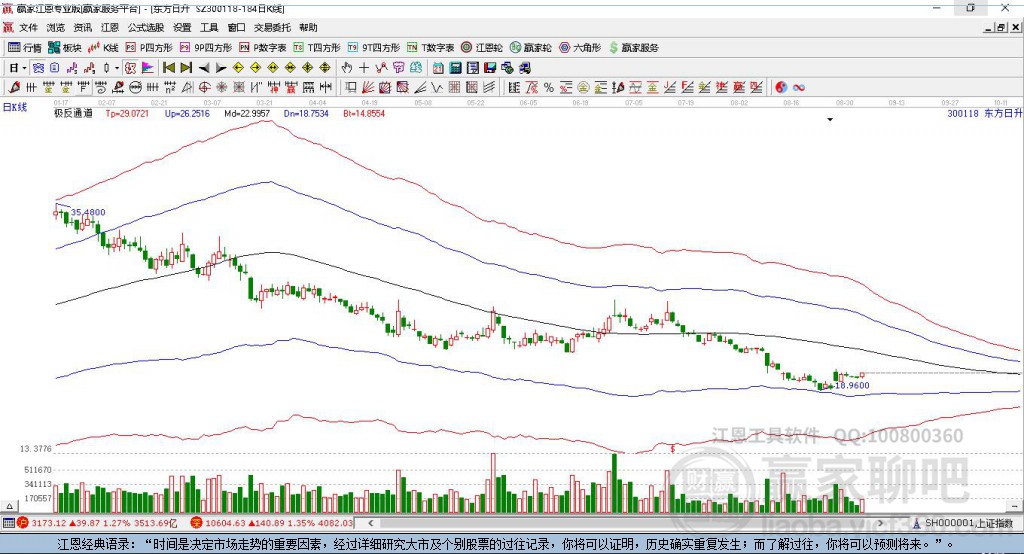Click the up-arrow button left of volume panel

(x=9, y=506)
